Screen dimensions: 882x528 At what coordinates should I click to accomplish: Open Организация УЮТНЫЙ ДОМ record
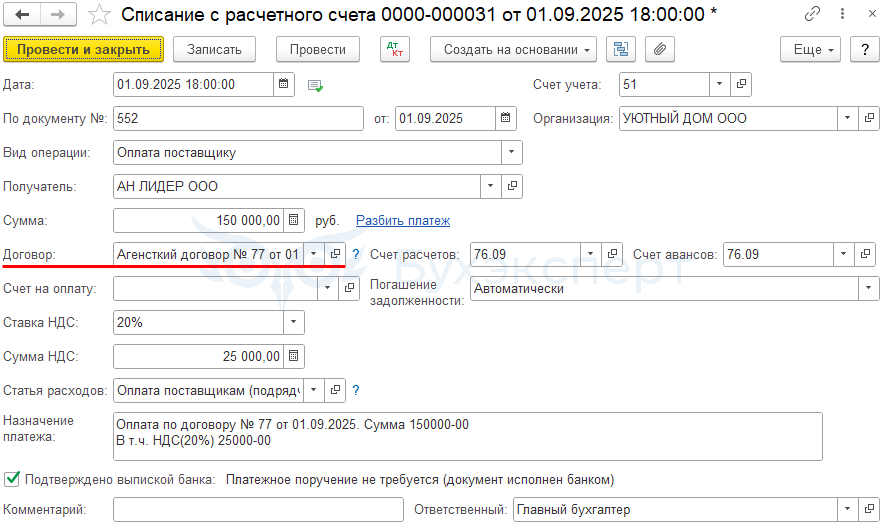pyautogui.click(x=868, y=118)
